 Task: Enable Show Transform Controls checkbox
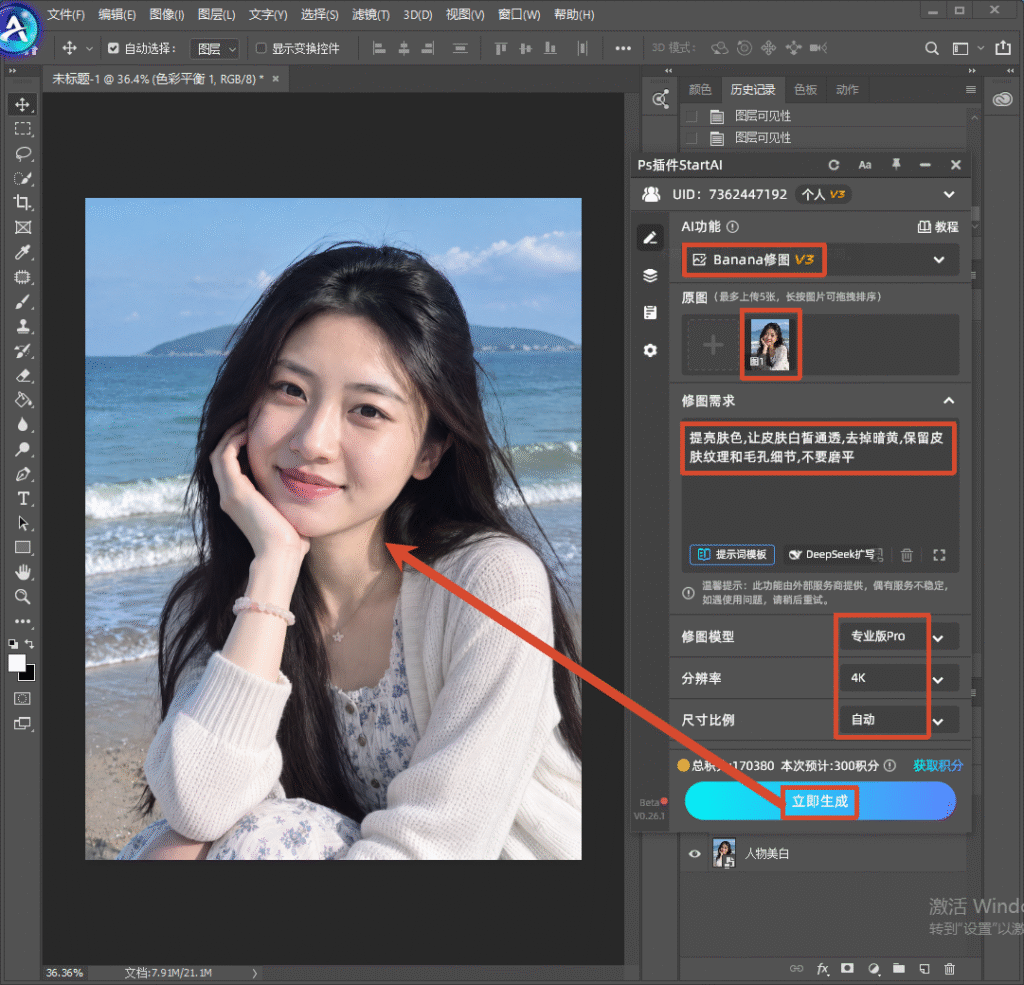point(261,48)
